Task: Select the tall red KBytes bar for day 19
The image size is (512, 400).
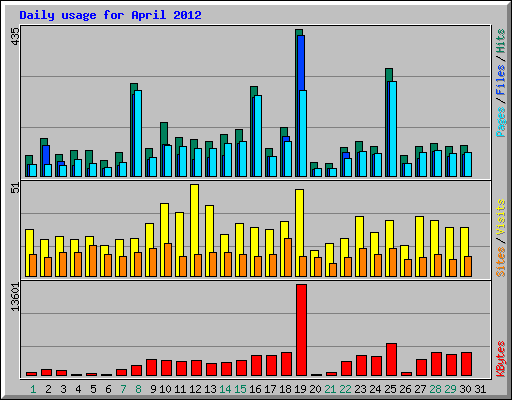Action: (301, 330)
